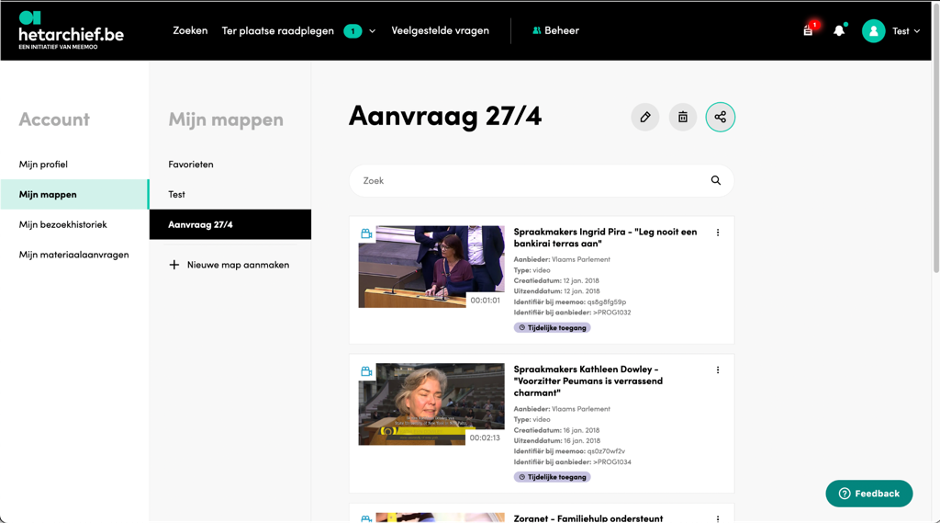This screenshot has height=525, width=941.
Task: Open title Spraakmakers Kathleen Dowley
Action: tap(588, 381)
